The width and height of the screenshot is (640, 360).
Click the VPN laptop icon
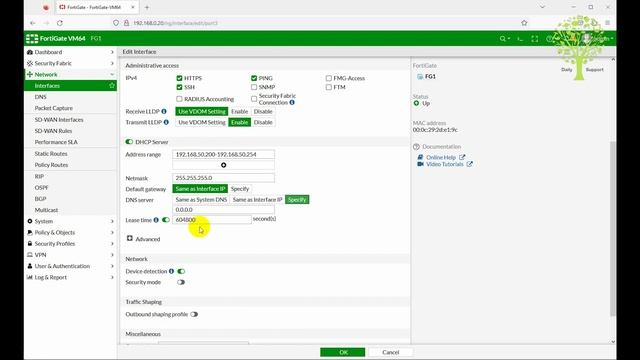pos(30,255)
